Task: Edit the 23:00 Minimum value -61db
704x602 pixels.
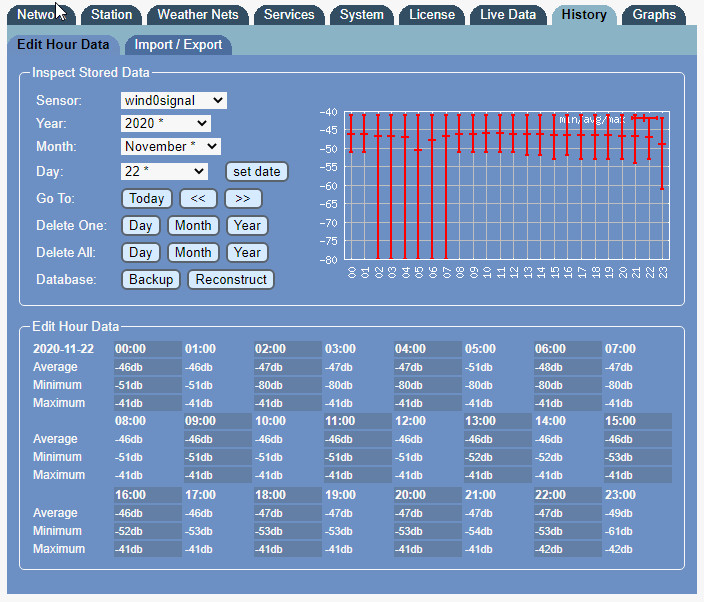Action: (638, 531)
